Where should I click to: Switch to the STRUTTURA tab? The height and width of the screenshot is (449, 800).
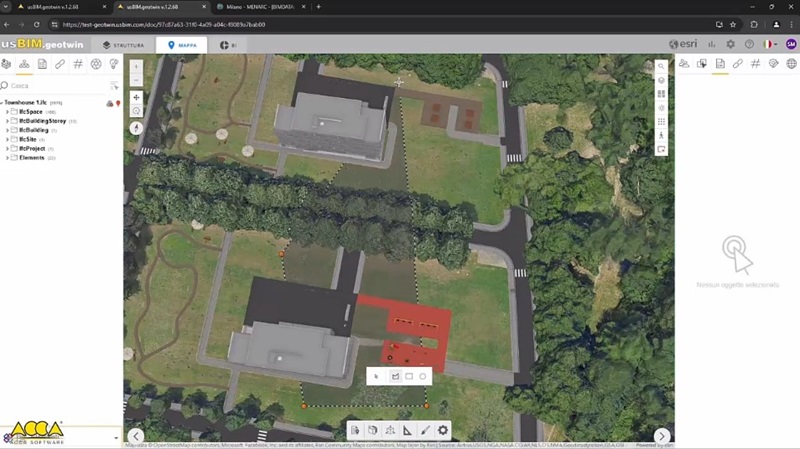click(123, 45)
